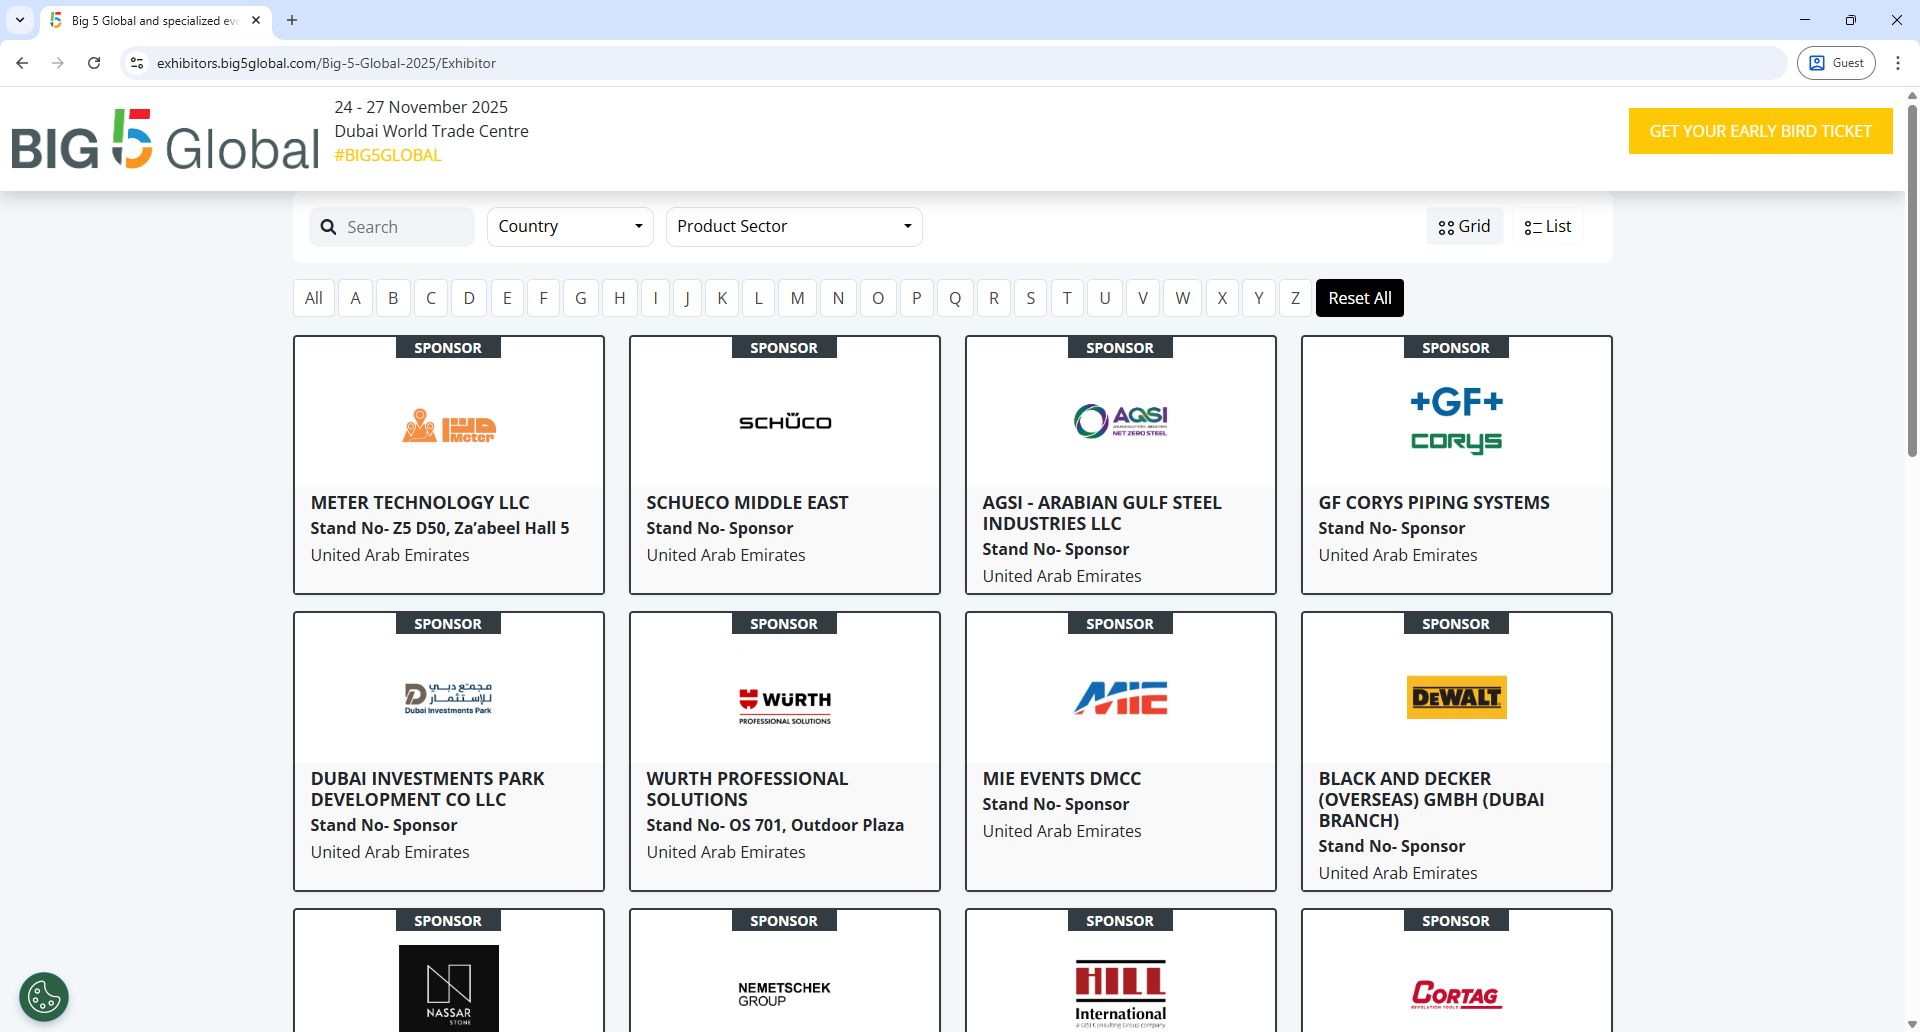Screen dimensions: 1920x1032
Task: Open the tab search chevron
Action: (19, 20)
